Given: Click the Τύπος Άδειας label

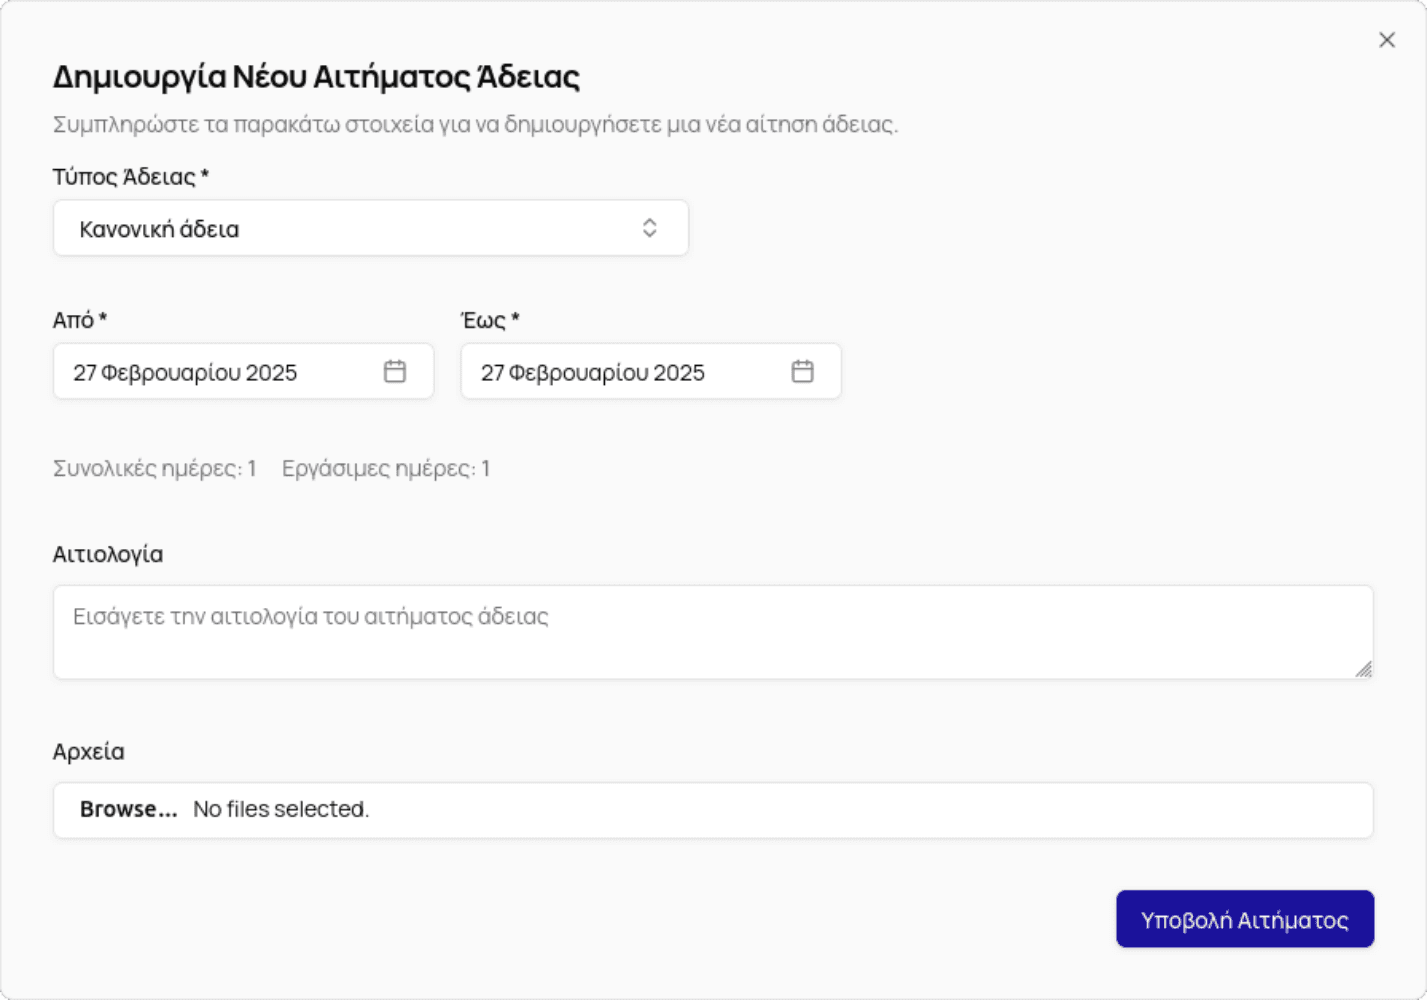Looking at the screenshot, I should [130, 177].
